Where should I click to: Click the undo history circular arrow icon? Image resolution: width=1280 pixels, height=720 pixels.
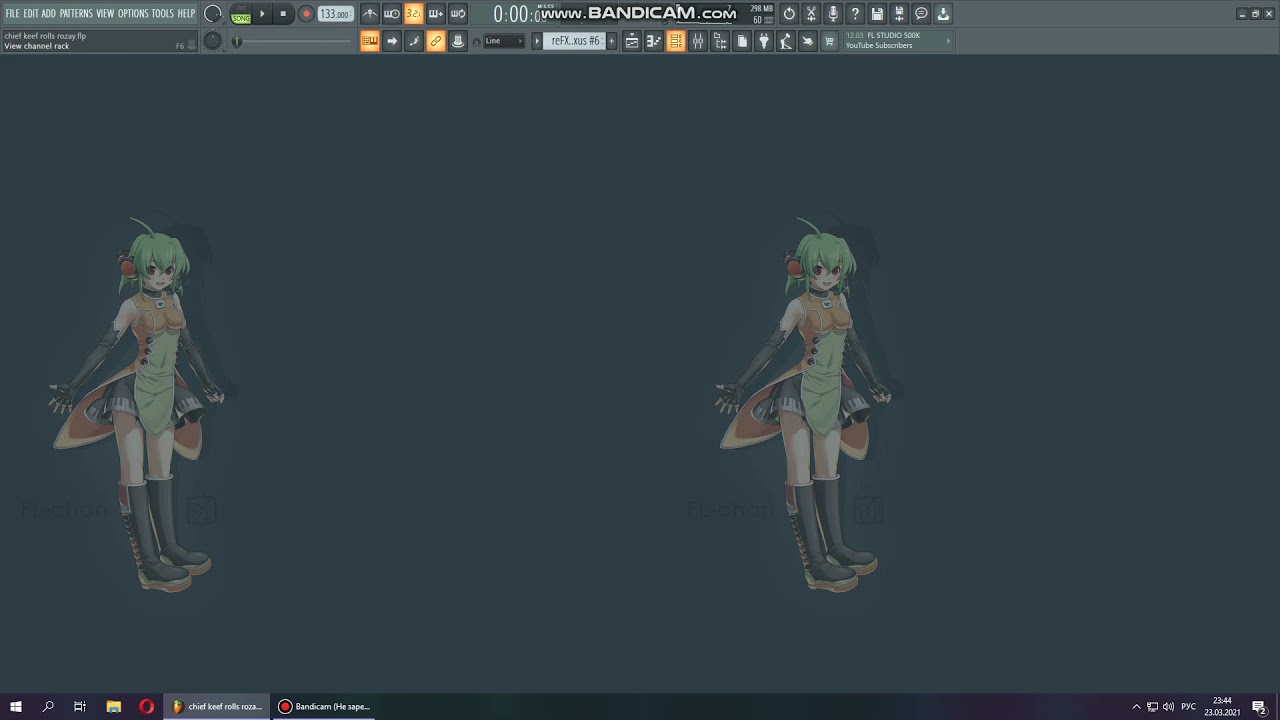[789, 14]
